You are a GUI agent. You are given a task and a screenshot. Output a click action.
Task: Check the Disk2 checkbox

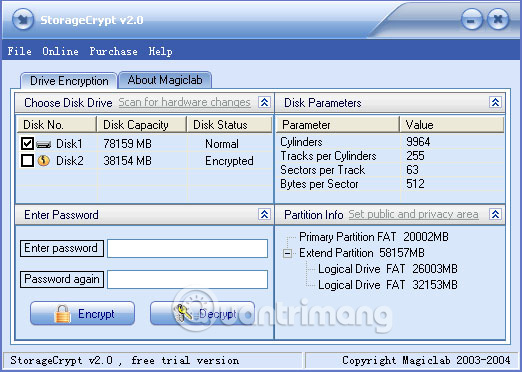coord(27,161)
